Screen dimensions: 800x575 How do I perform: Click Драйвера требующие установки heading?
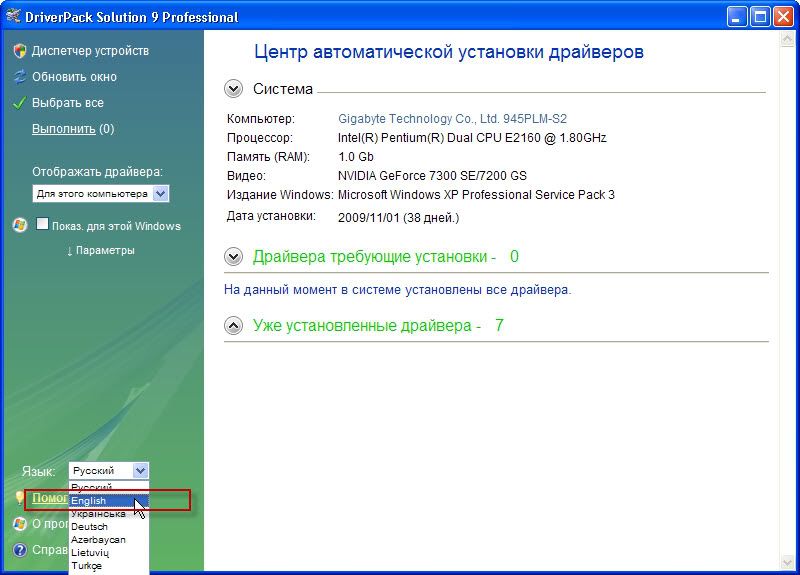[386, 256]
